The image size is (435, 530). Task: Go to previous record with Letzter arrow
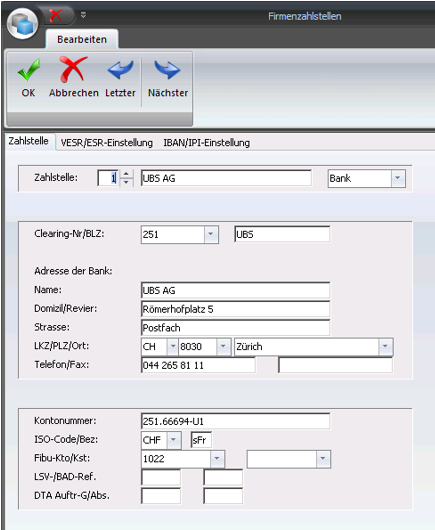tap(120, 70)
